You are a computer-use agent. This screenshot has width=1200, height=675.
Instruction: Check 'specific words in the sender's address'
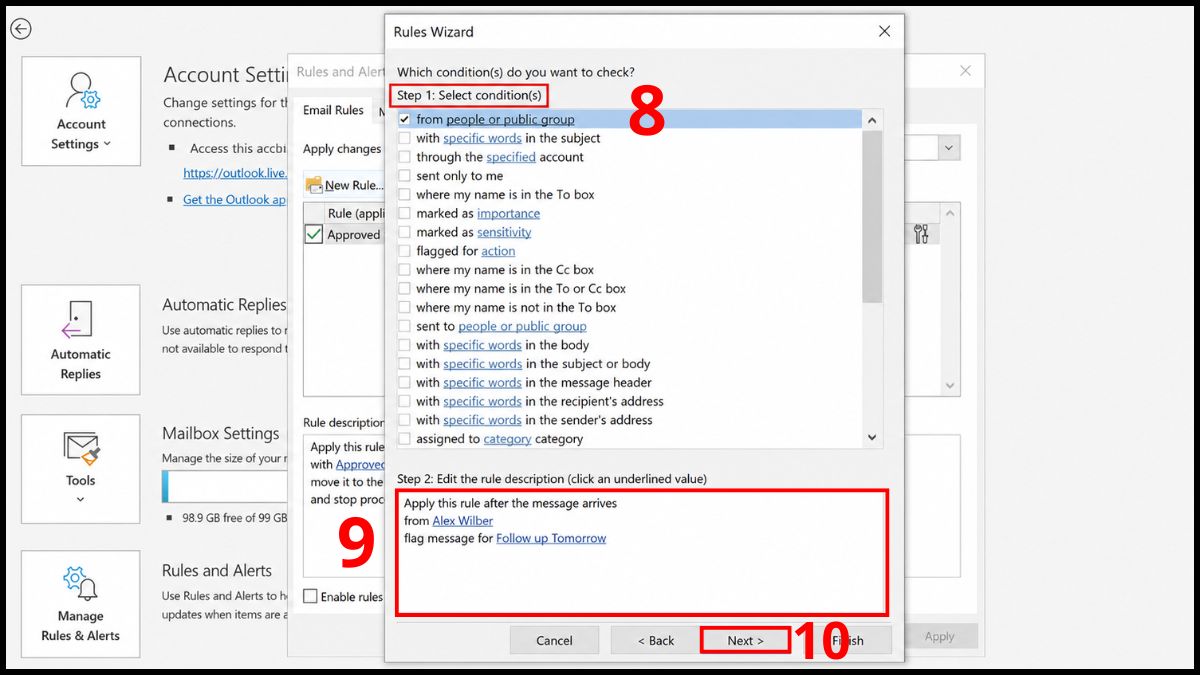pyautogui.click(x=404, y=420)
